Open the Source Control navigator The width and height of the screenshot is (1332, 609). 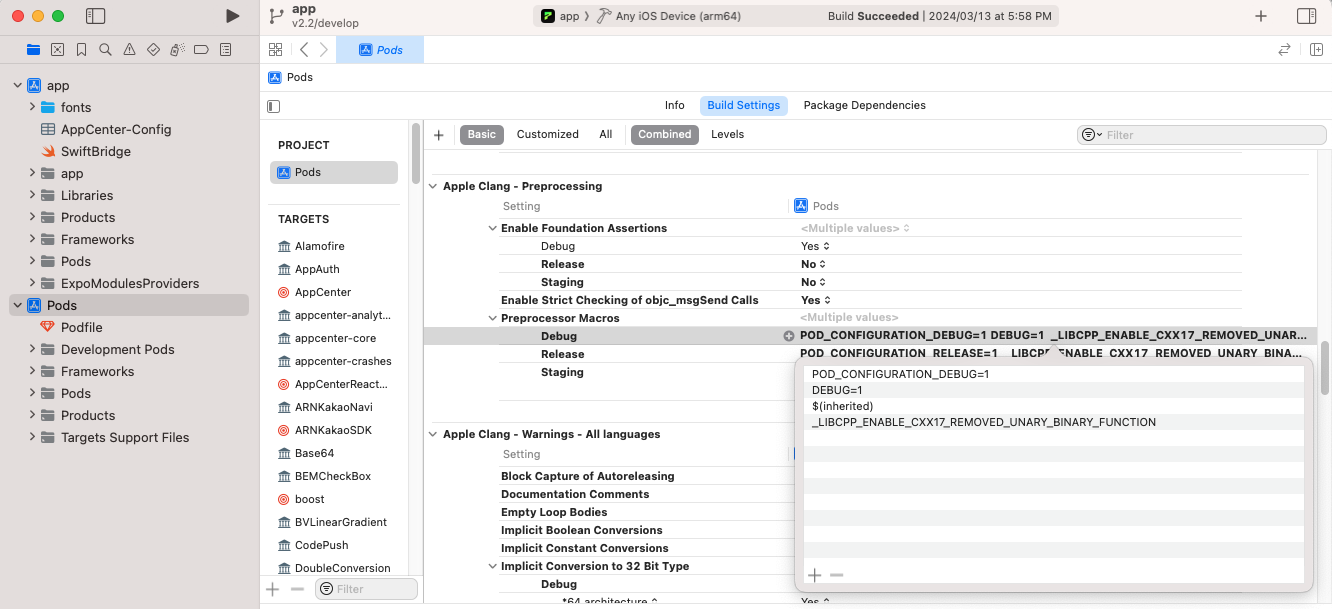pos(57,49)
